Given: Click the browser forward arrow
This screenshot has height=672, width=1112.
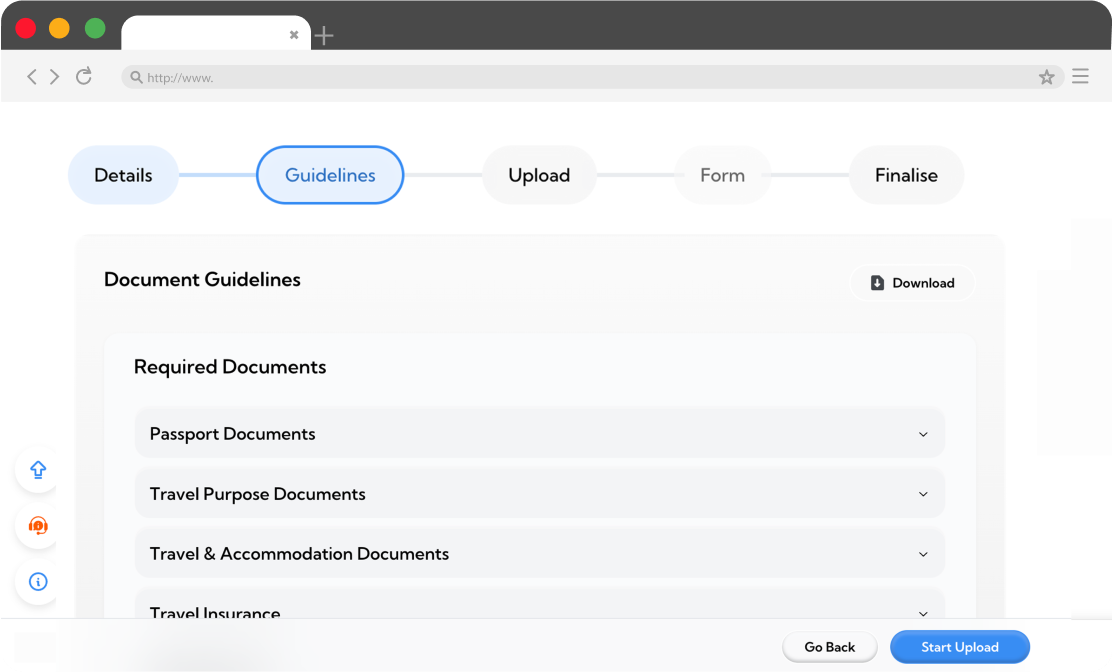Looking at the screenshot, I should point(55,77).
